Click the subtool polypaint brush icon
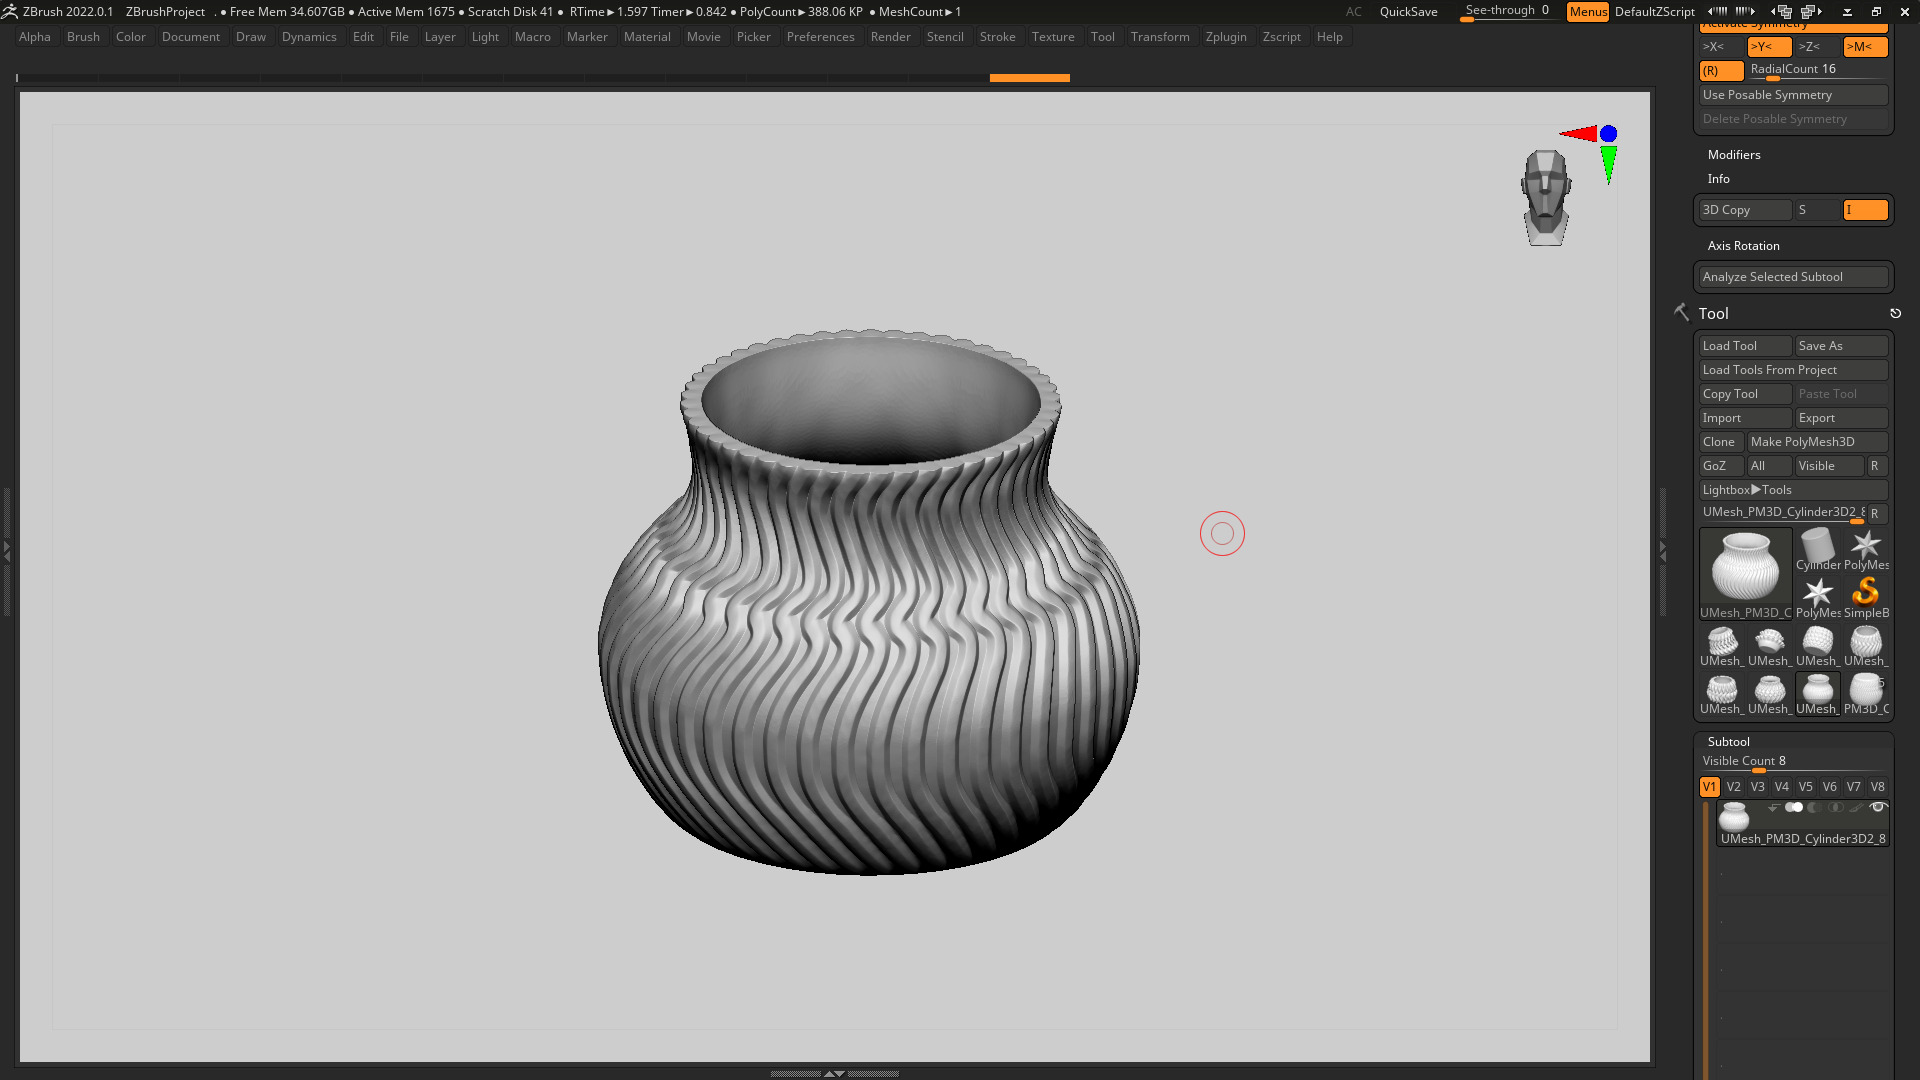Viewport: 1920px width, 1080px height. [x=1856, y=808]
